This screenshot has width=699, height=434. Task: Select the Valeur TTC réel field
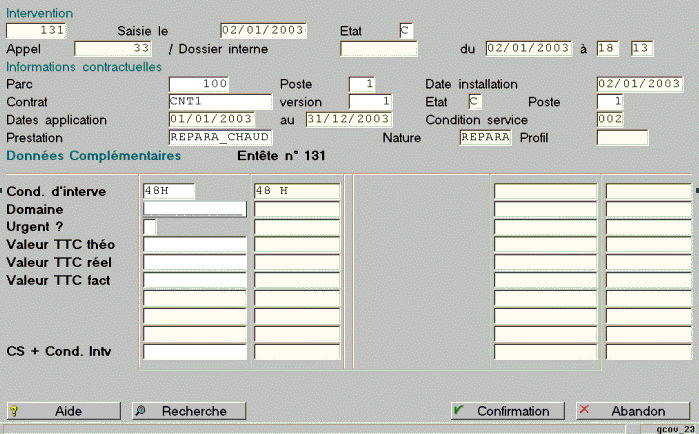pyautogui.click(x=195, y=262)
